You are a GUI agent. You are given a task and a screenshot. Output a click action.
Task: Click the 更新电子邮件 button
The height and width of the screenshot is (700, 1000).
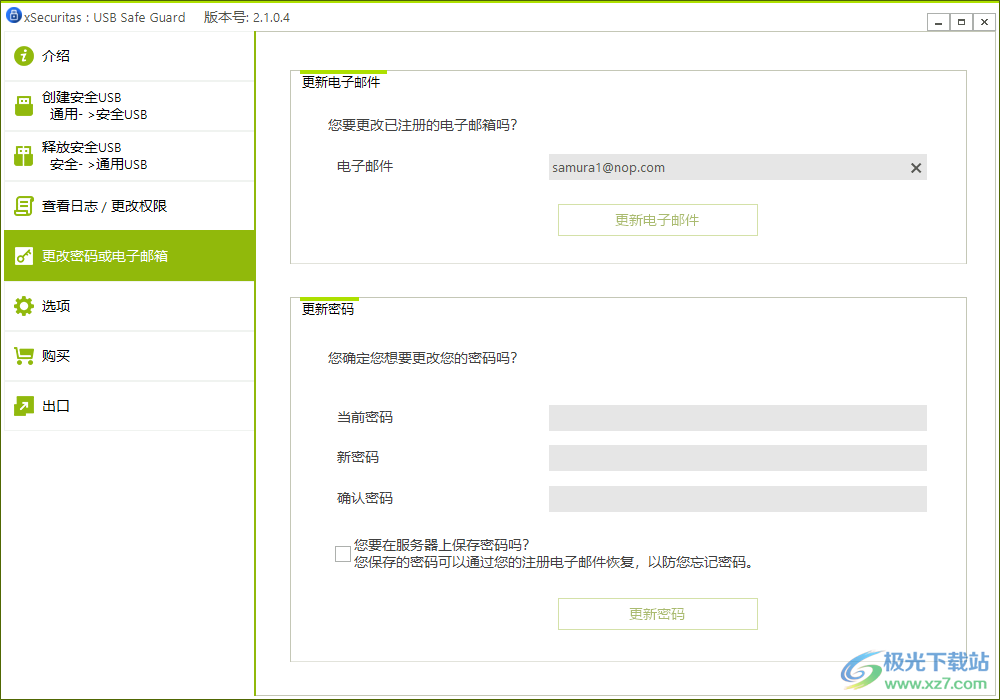(x=657, y=219)
